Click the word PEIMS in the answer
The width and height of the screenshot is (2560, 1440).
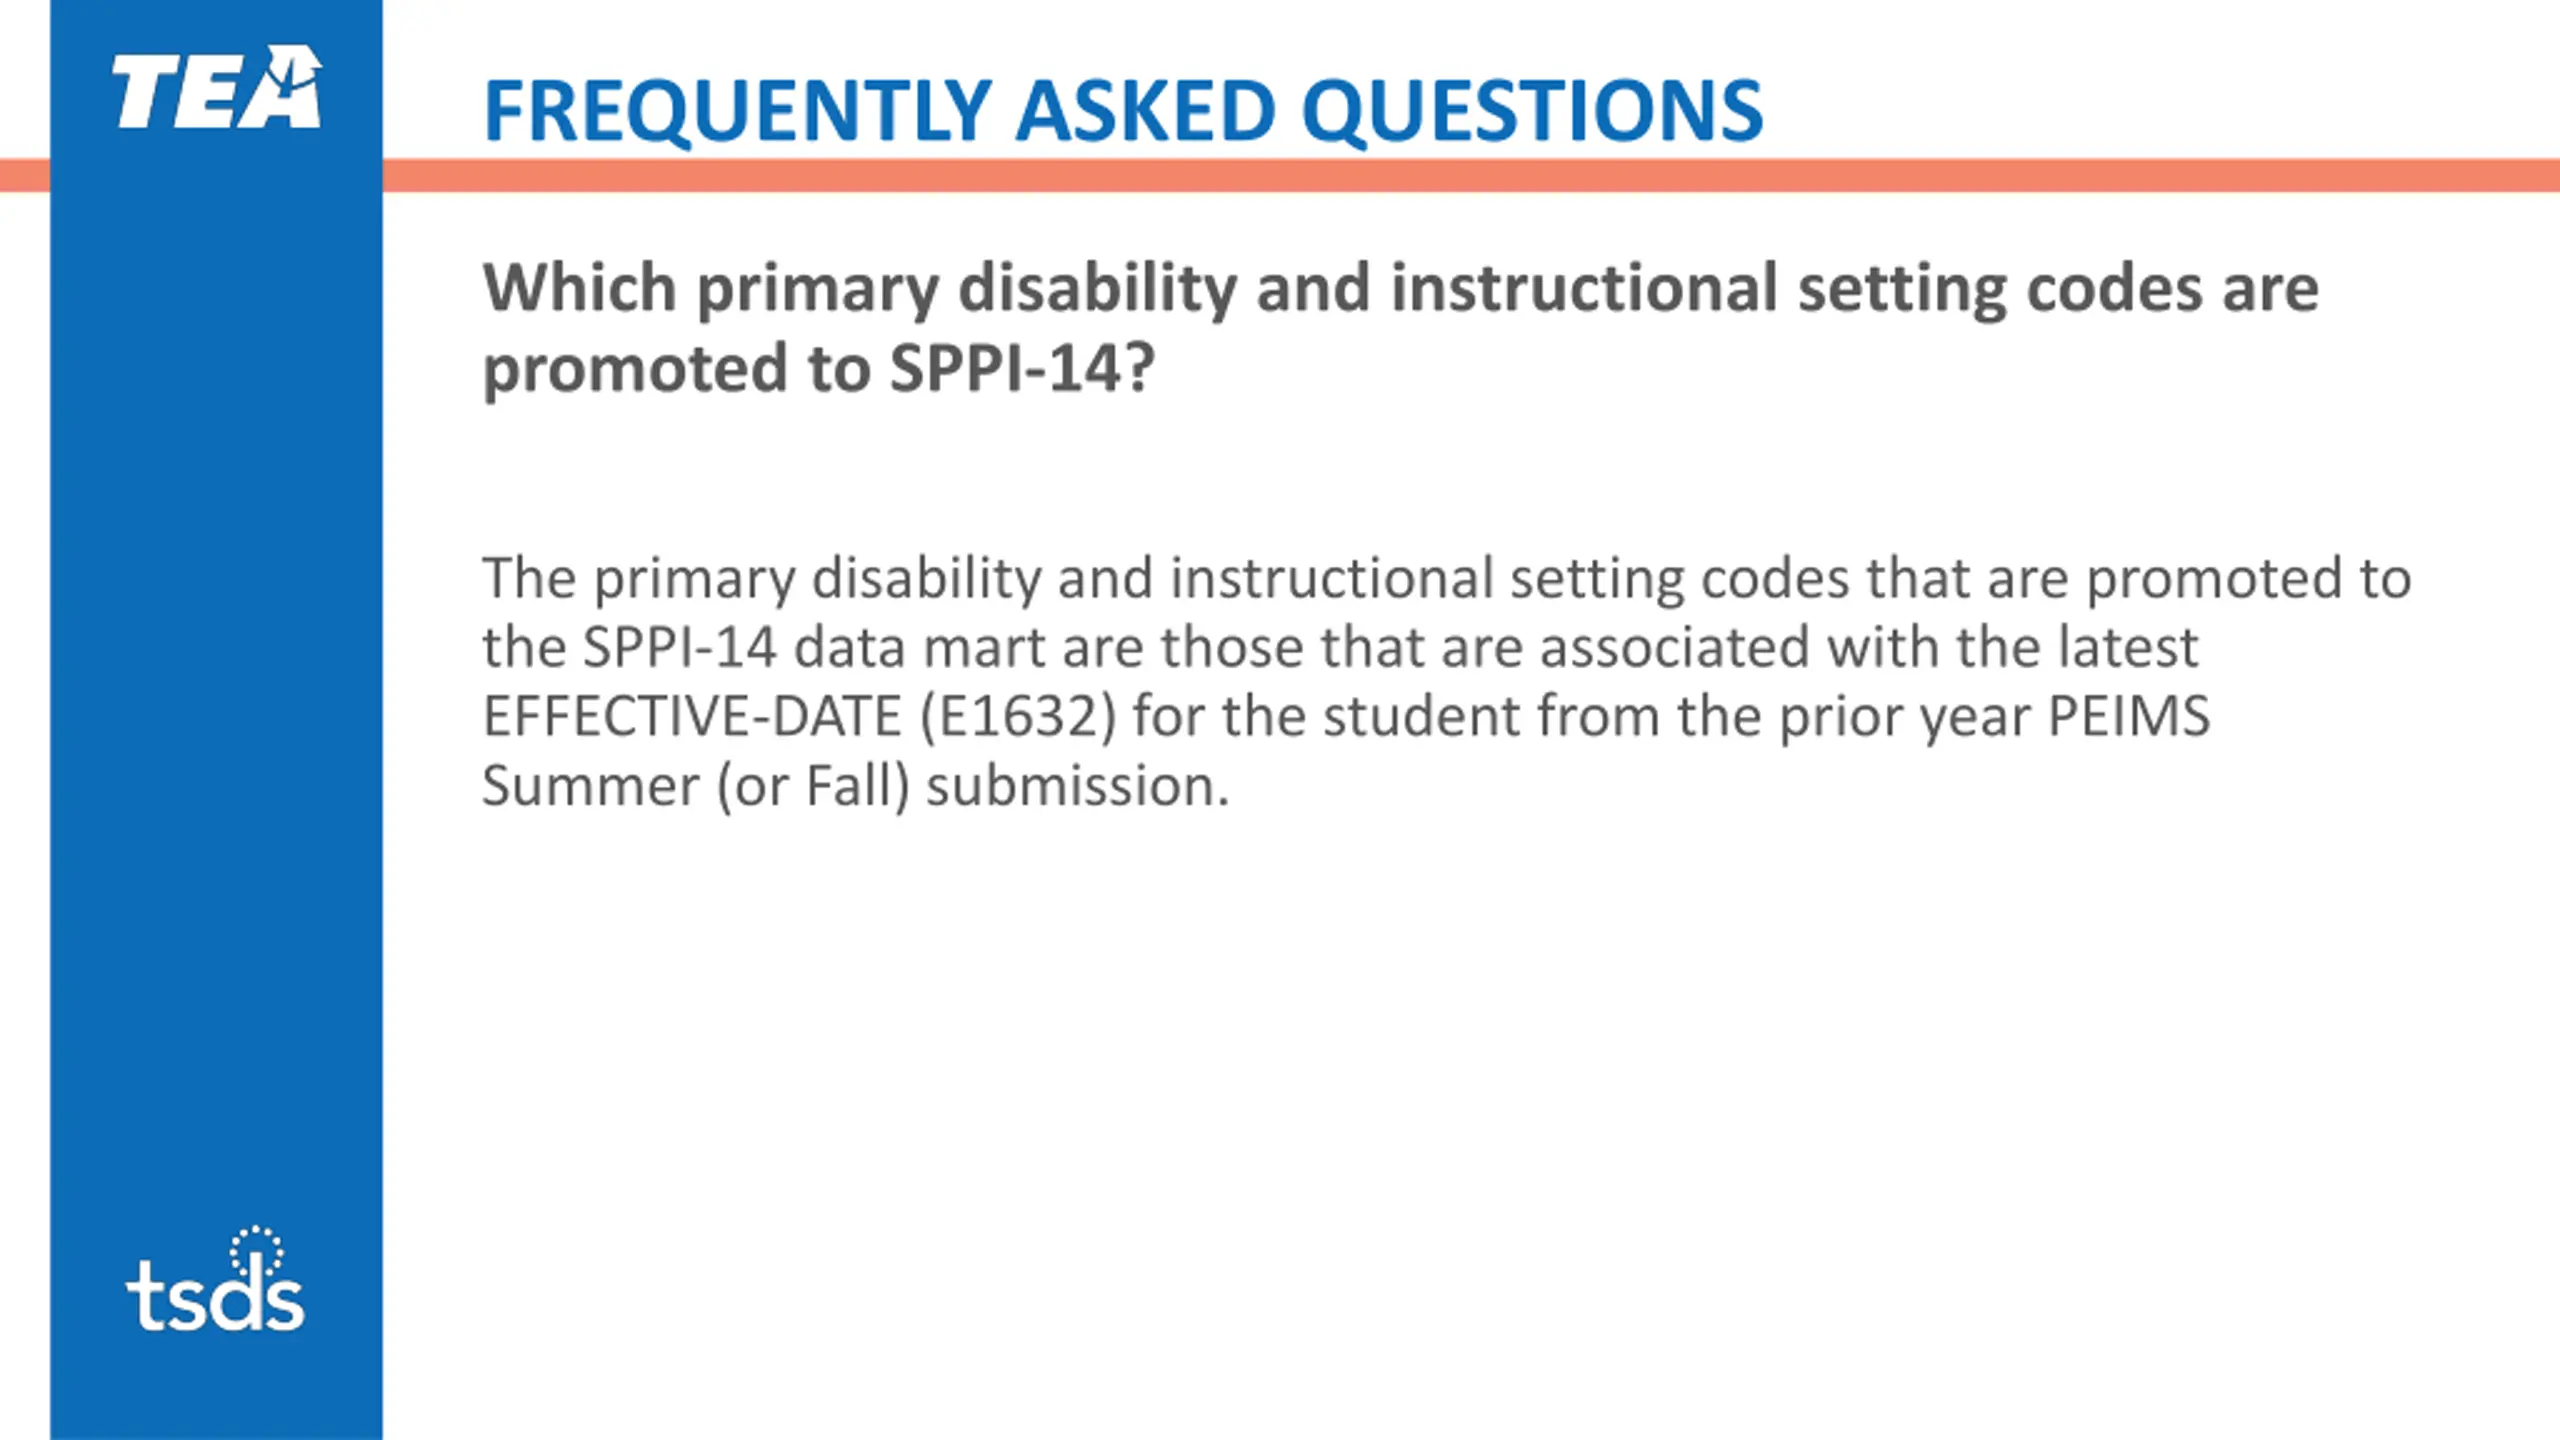tap(2129, 717)
